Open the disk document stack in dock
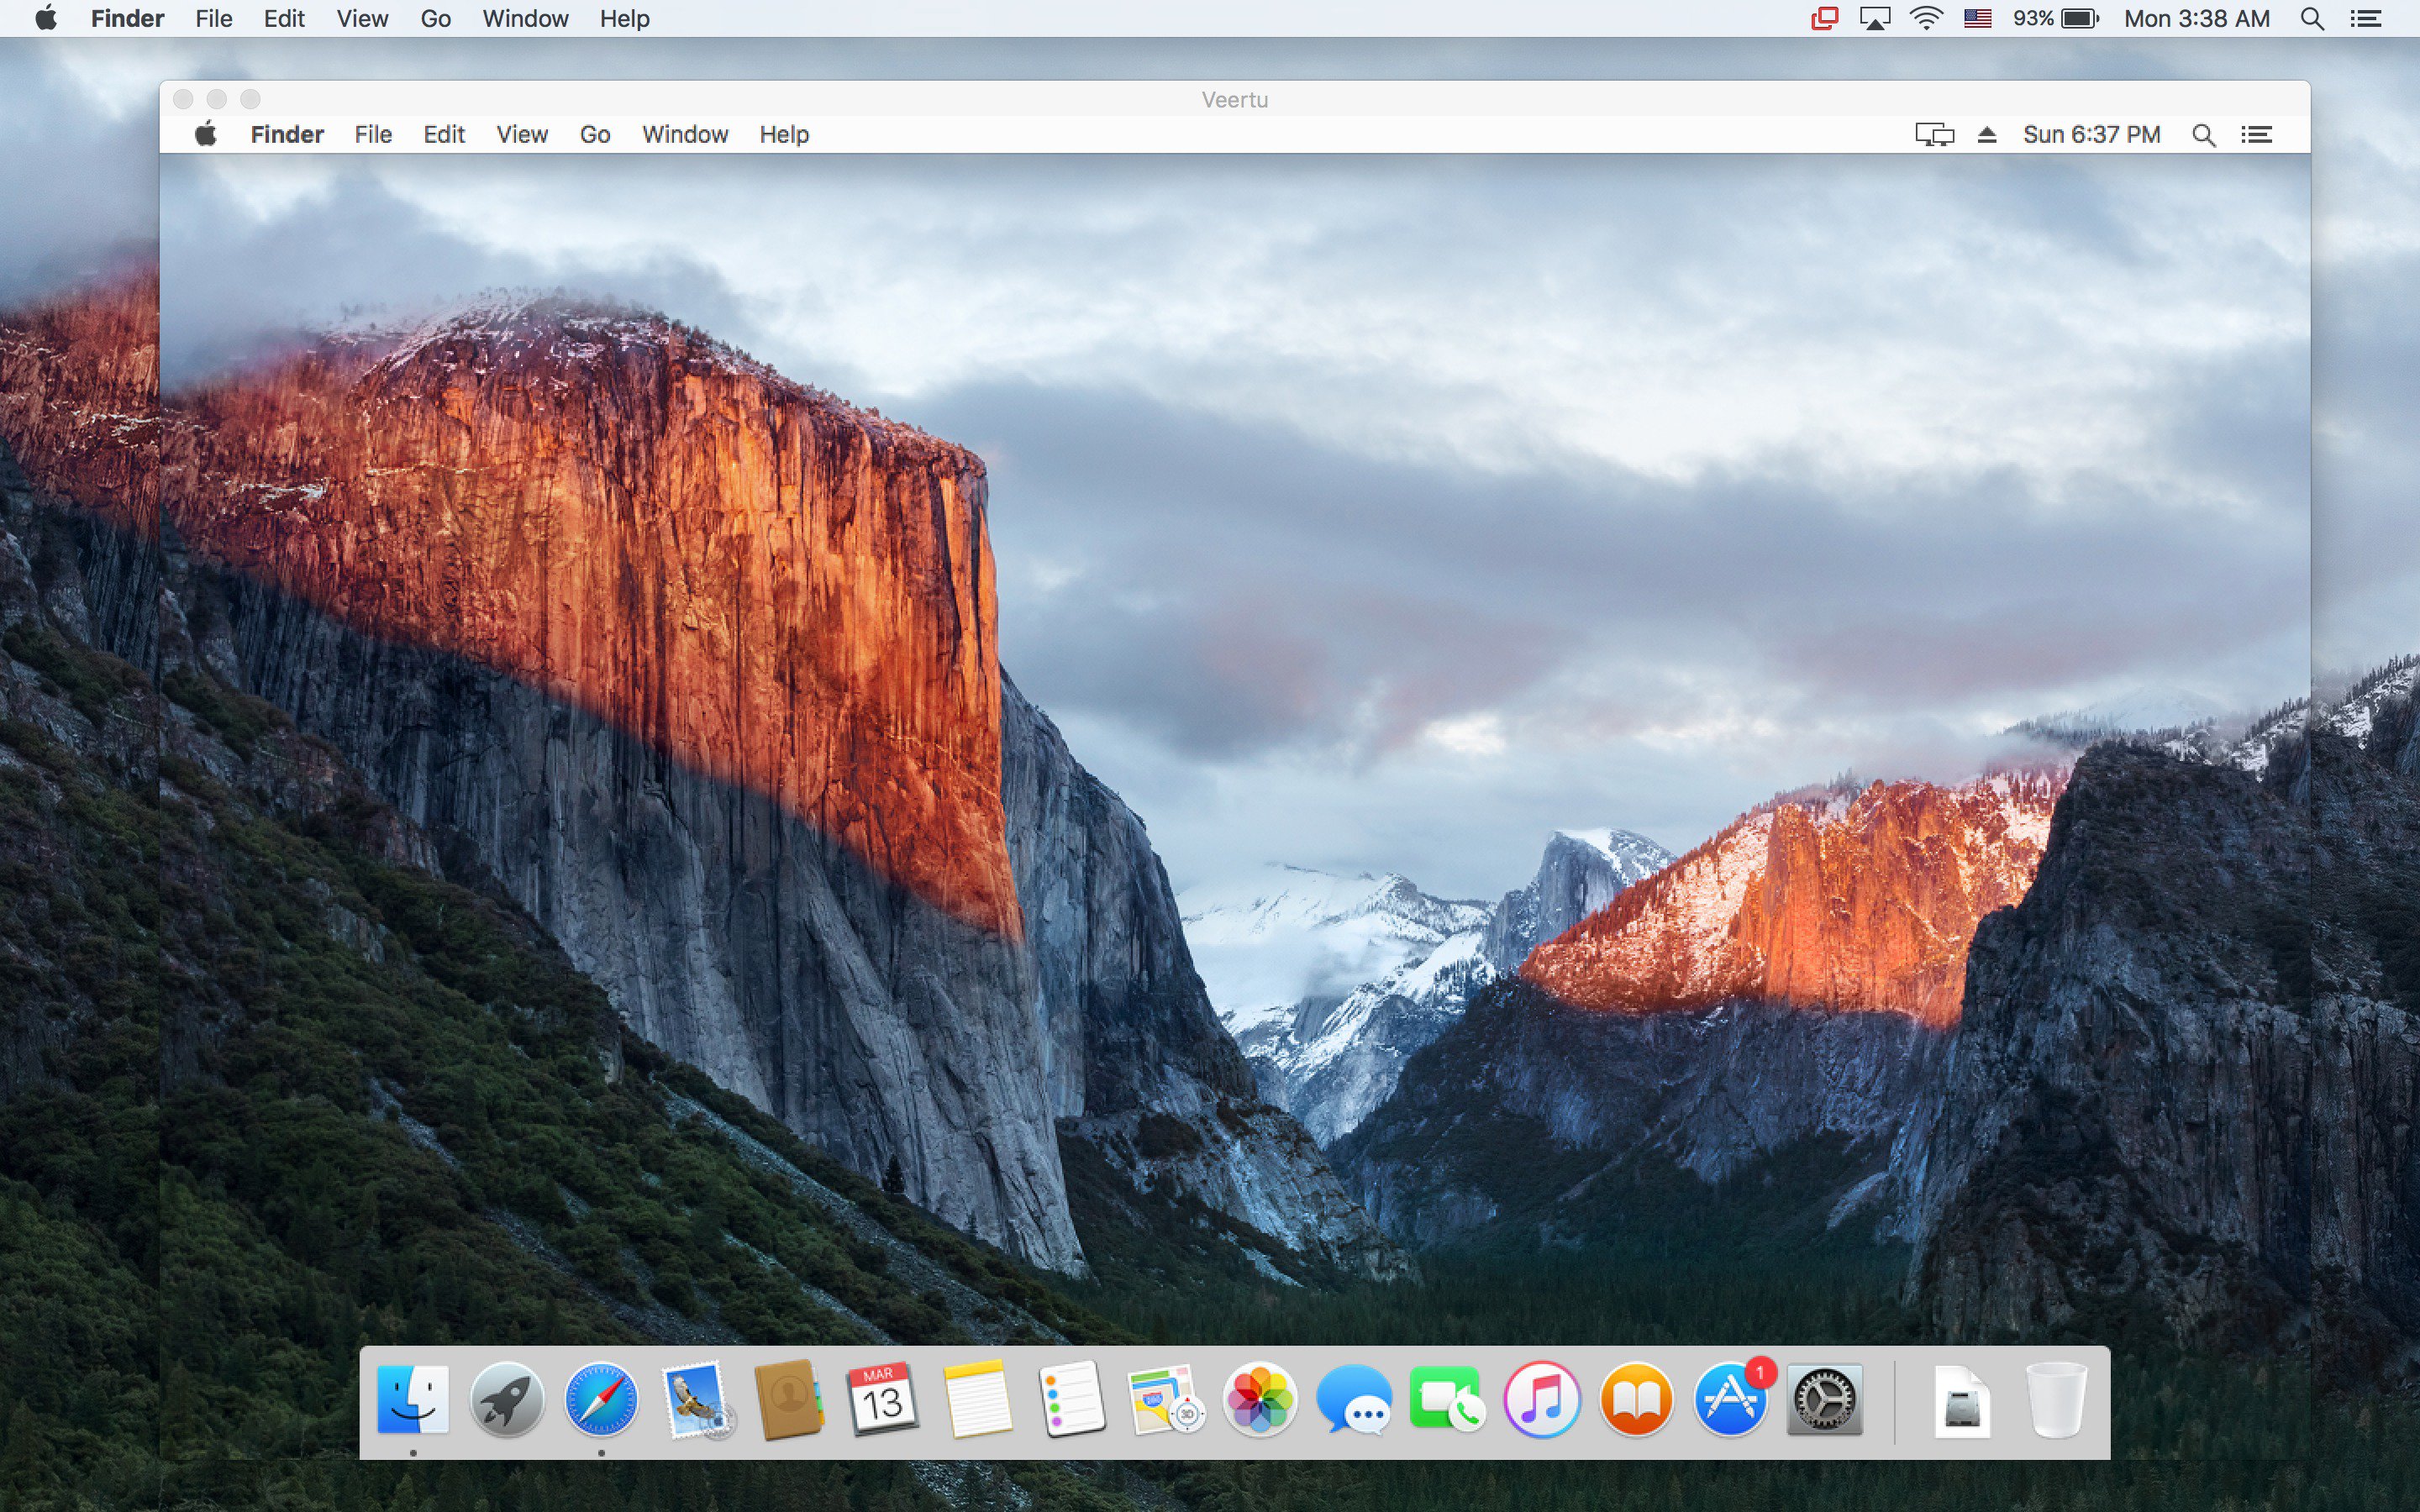This screenshot has width=2420, height=1512. (1962, 1400)
